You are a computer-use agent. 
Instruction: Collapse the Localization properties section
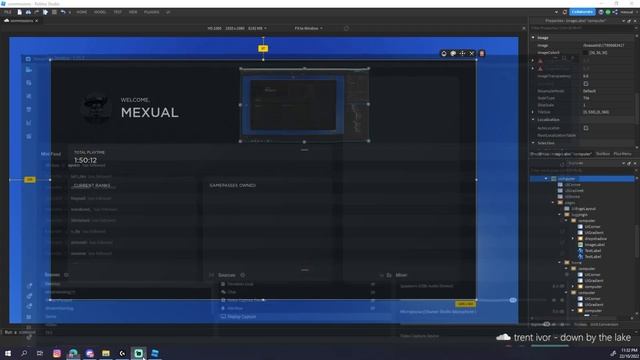pyautogui.click(x=533, y=120)
